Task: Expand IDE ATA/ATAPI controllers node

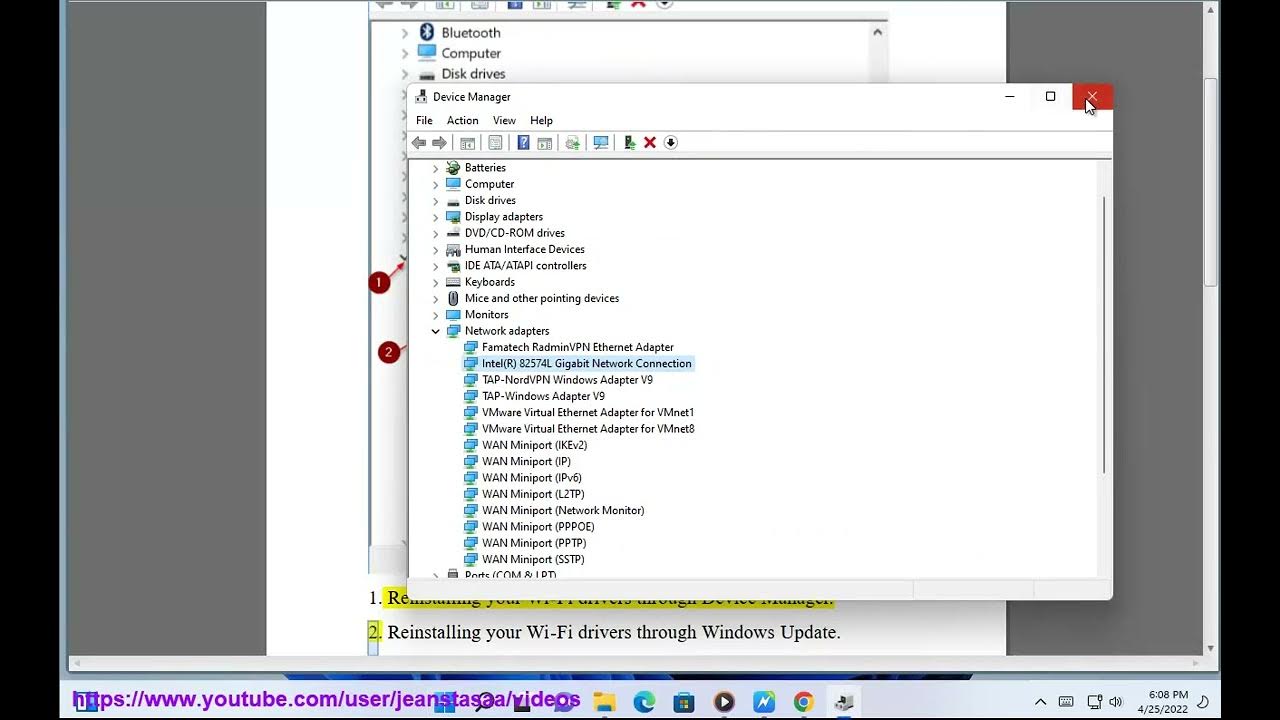Action: [436, 266]
